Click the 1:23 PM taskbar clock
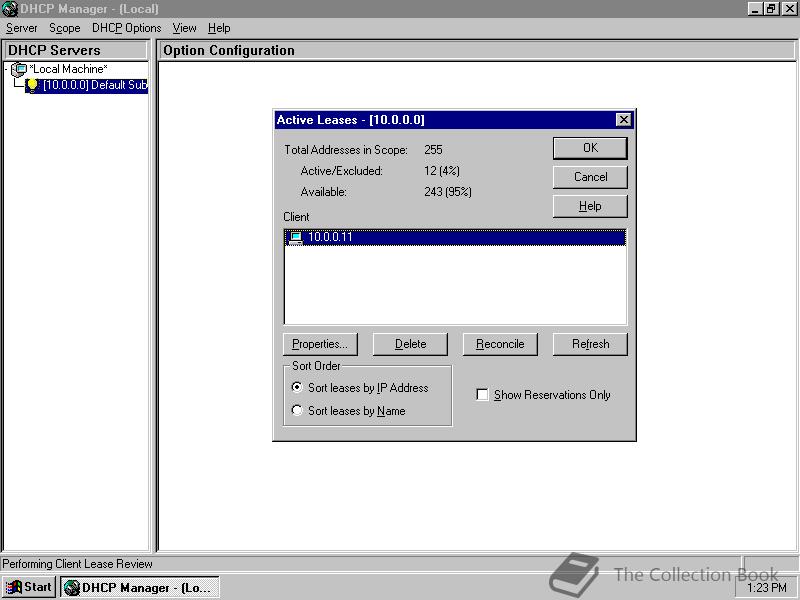Viewport: 800px width, 600px height. tap(767, 588)
